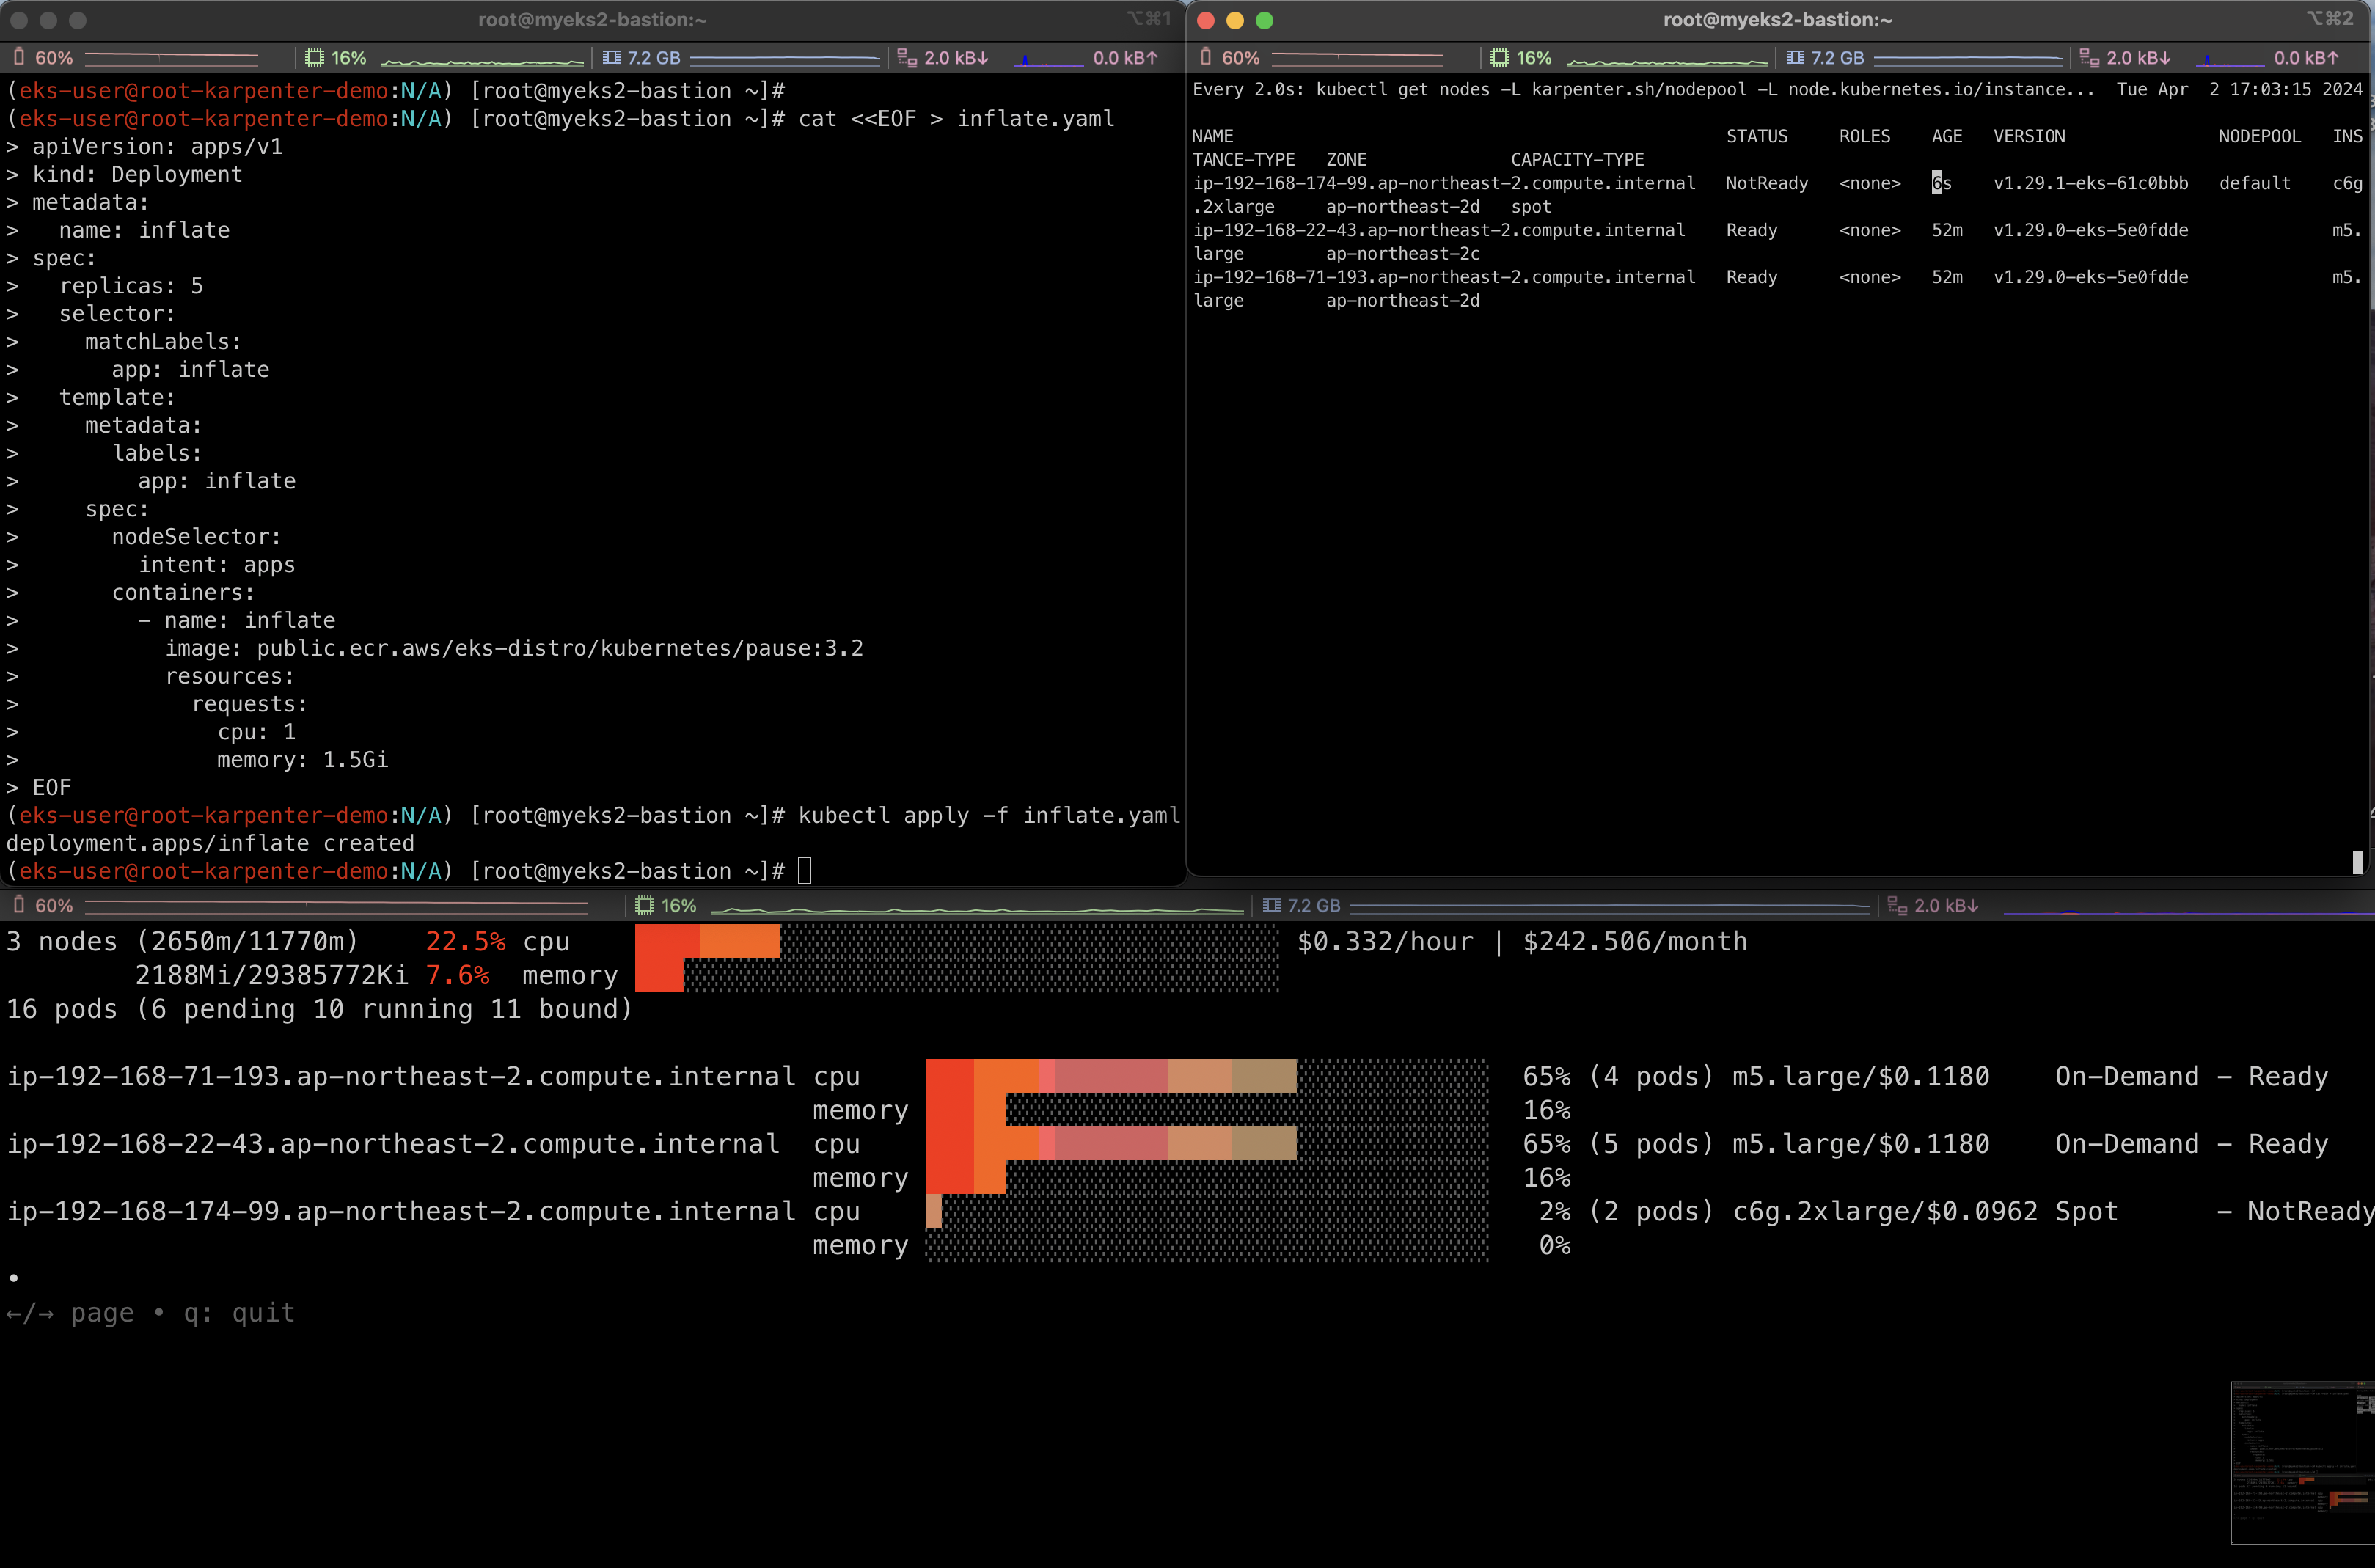Screen dimensions: 2375x1568
Task: Click the 7.2 GB memory icon in left pane
Action: (611, 57)
